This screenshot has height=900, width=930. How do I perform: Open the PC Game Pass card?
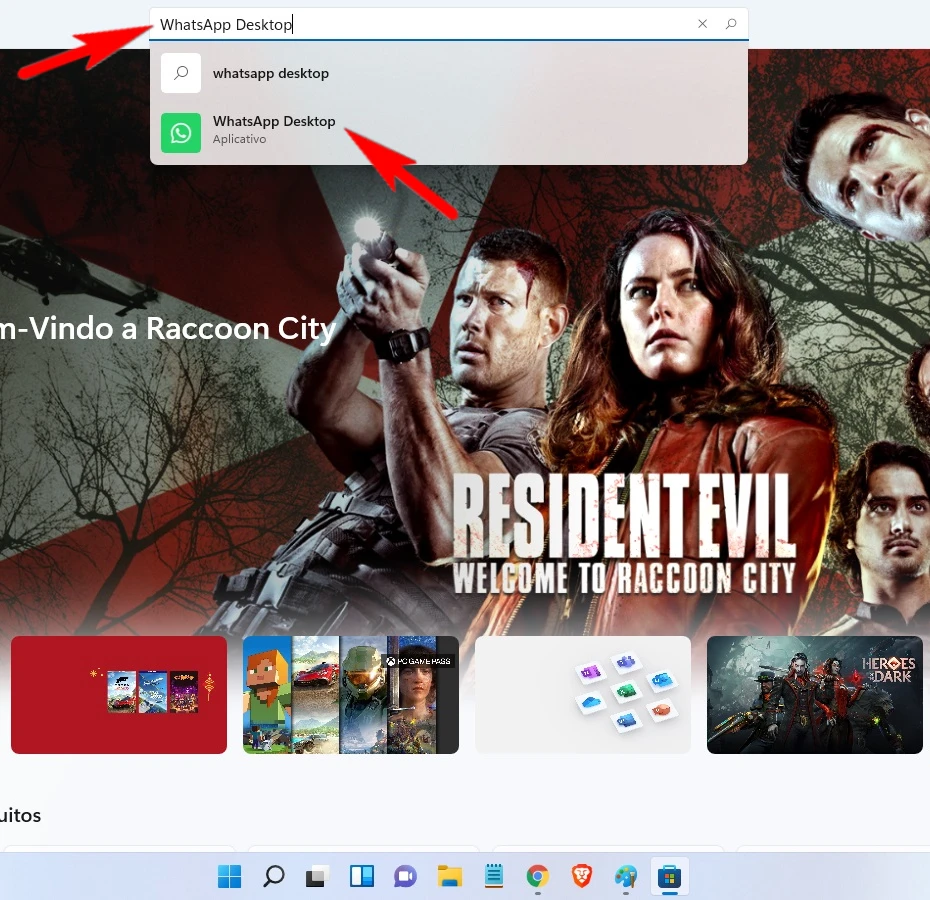[x=351, y=695]
